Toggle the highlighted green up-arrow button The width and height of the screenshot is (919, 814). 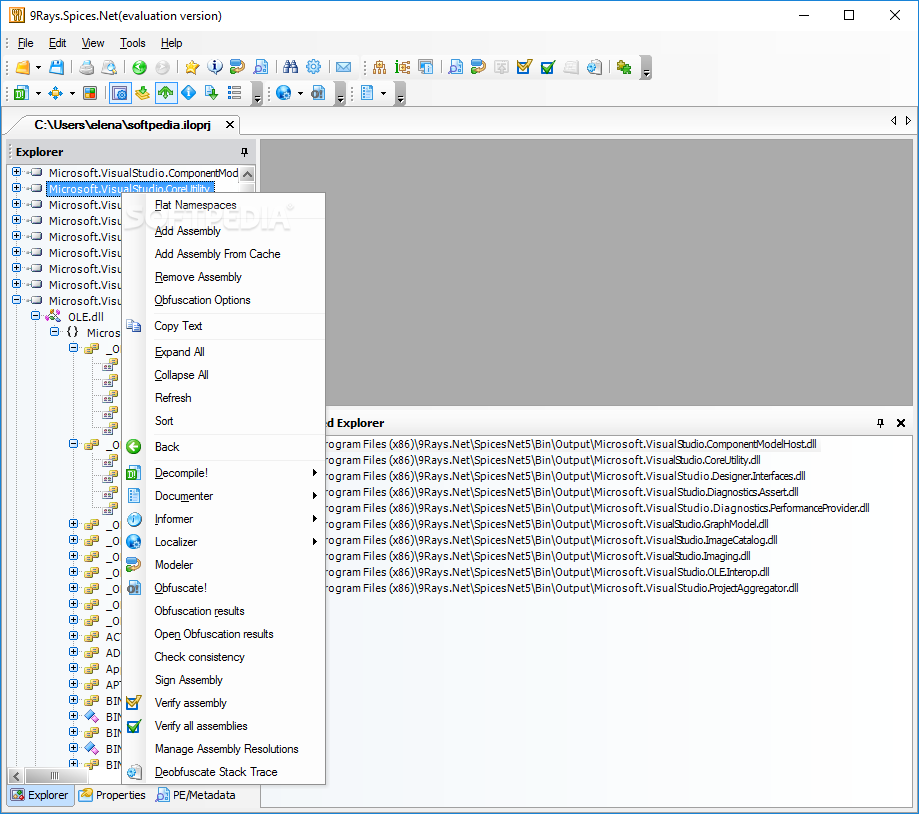[166, 93]
